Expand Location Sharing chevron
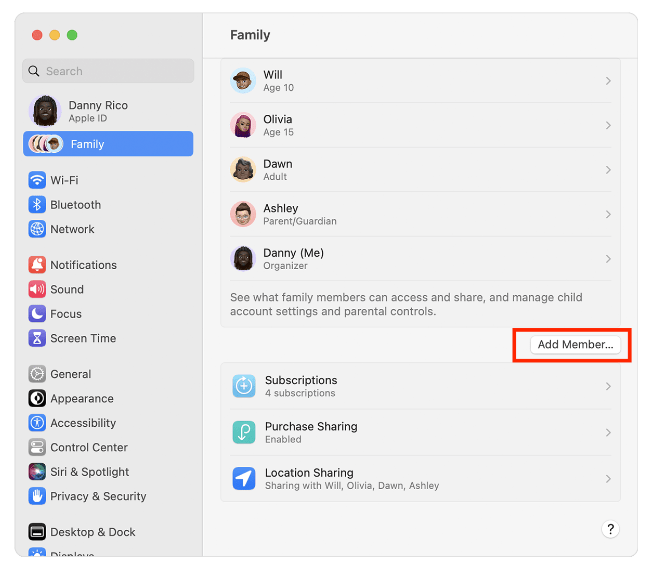This screenshot has width=651, height=570. (608, 479)
